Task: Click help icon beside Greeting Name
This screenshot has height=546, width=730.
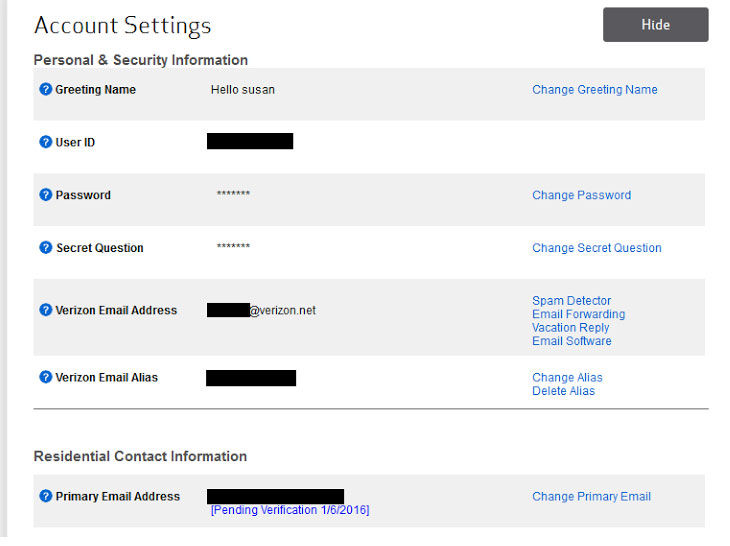Action: coord(45,90)
